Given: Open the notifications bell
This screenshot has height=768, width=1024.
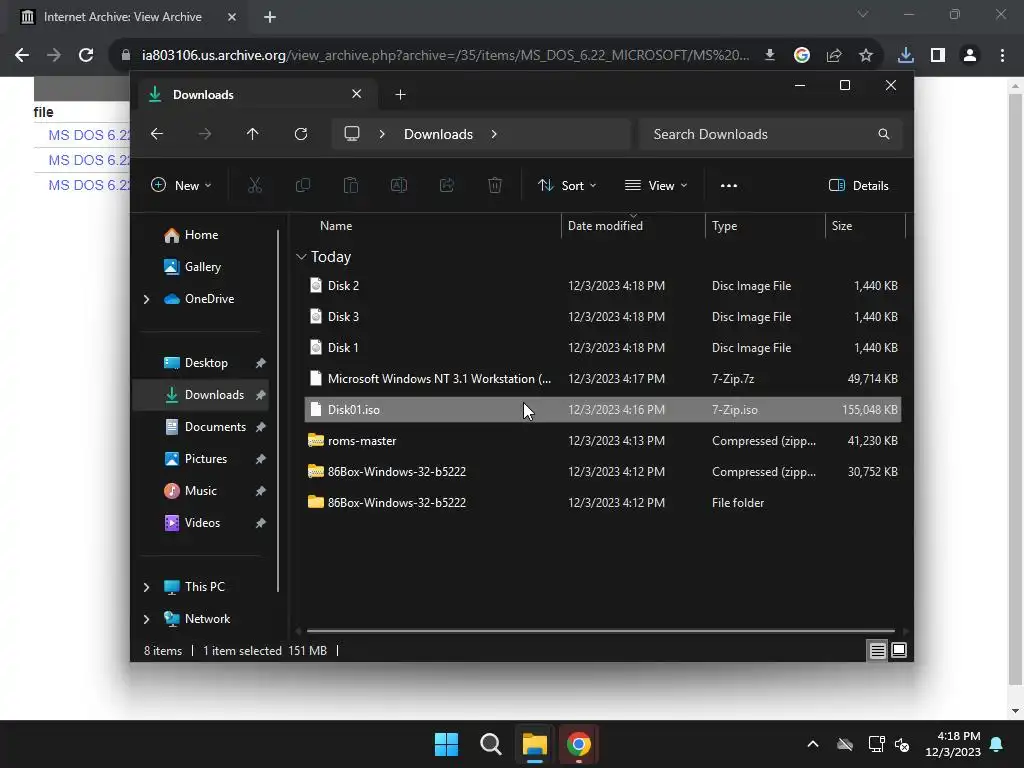Looking at the screenshot, I should point(997,744).
